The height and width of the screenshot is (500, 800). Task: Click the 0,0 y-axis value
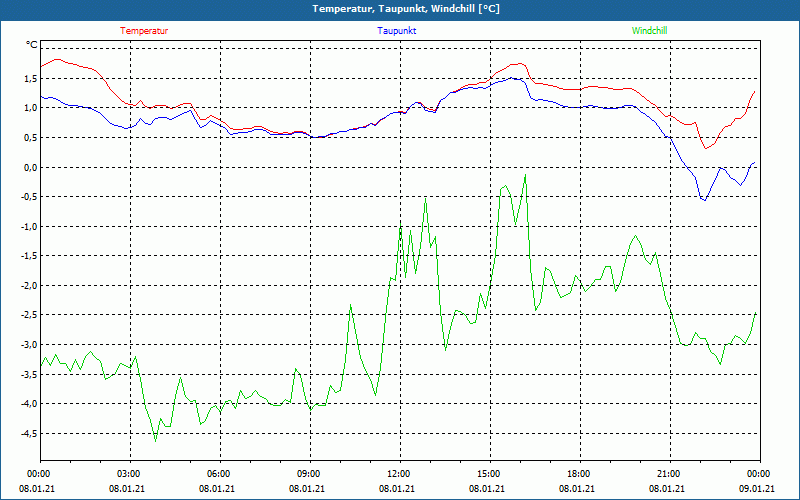[x=31, y=167]
